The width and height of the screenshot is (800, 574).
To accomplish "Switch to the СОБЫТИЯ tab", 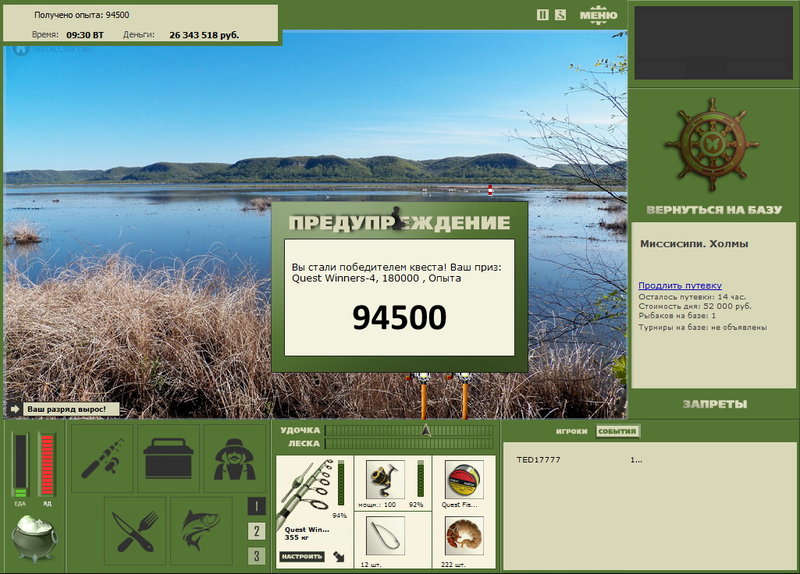I will pos(617,431).
